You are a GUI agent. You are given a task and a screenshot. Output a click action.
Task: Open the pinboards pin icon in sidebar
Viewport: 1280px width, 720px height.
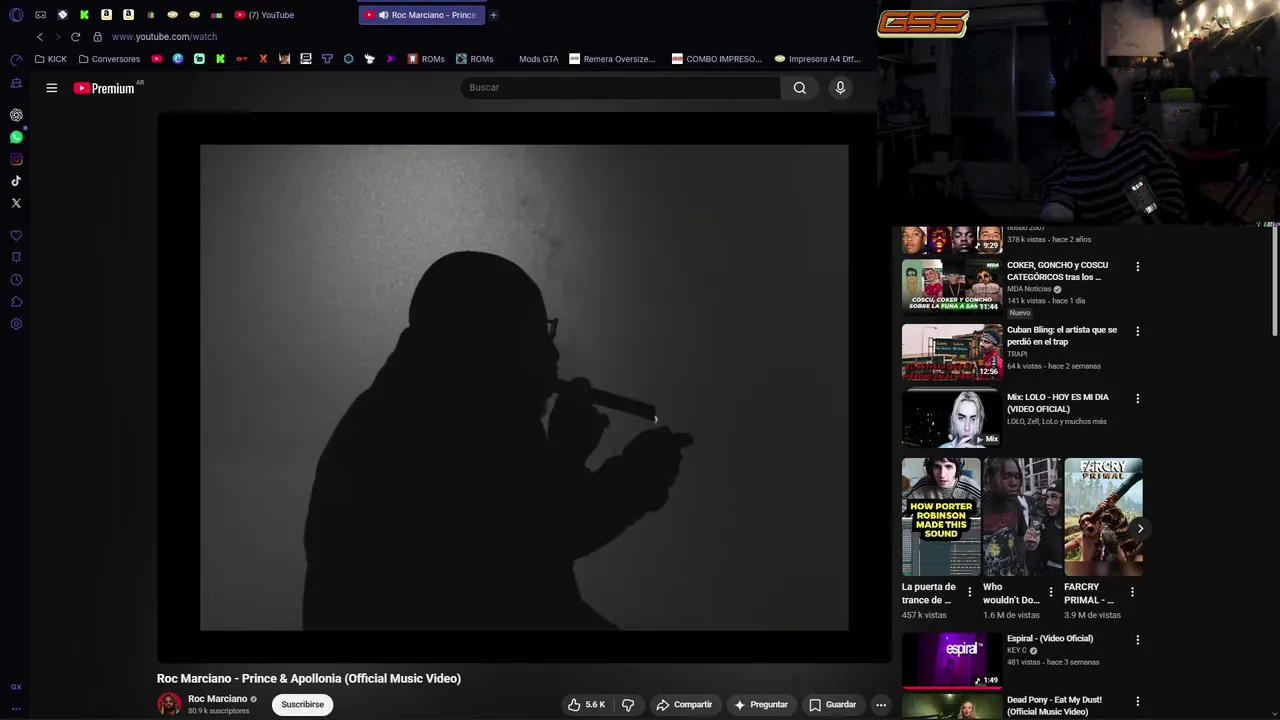pos(16,258)
